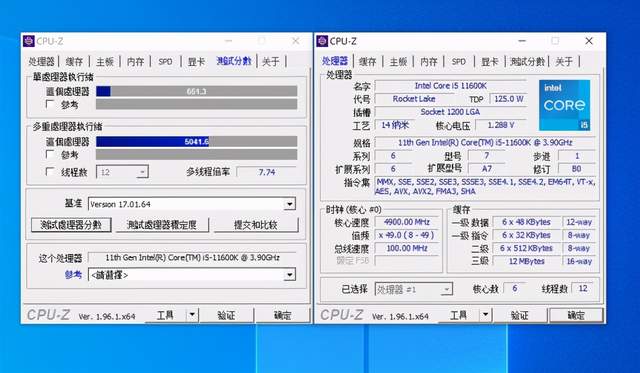The image size is (640, 373).
Task: Minimize the right CPU-Z window
Action: 522,41
